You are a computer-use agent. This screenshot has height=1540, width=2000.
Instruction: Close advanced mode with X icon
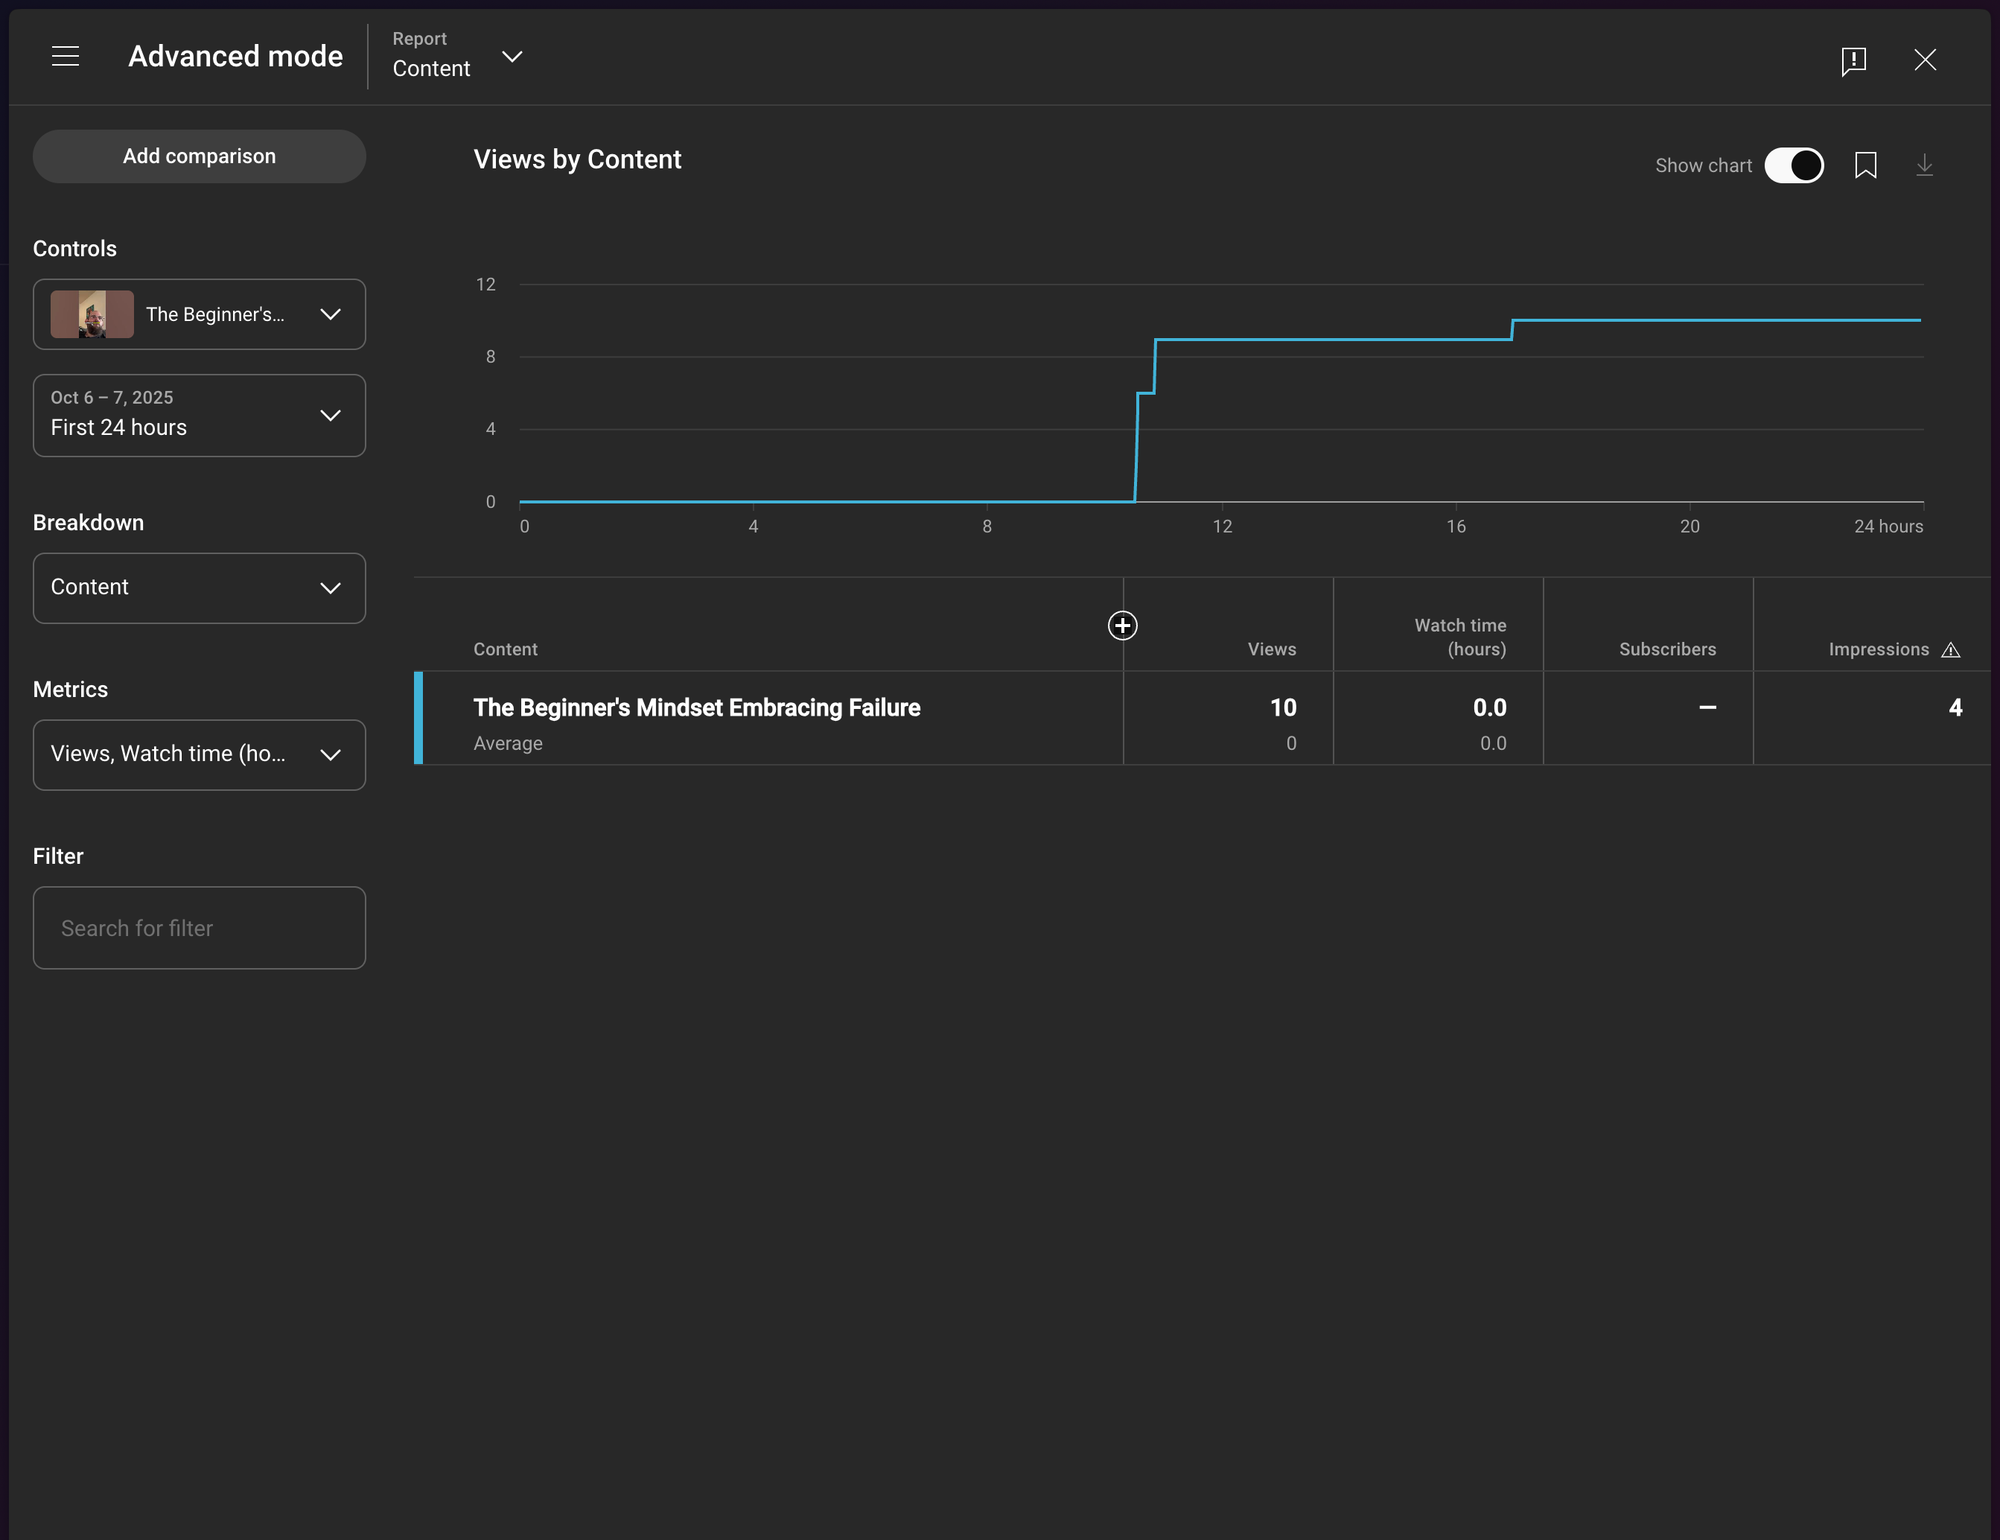tap(1924, 60)
